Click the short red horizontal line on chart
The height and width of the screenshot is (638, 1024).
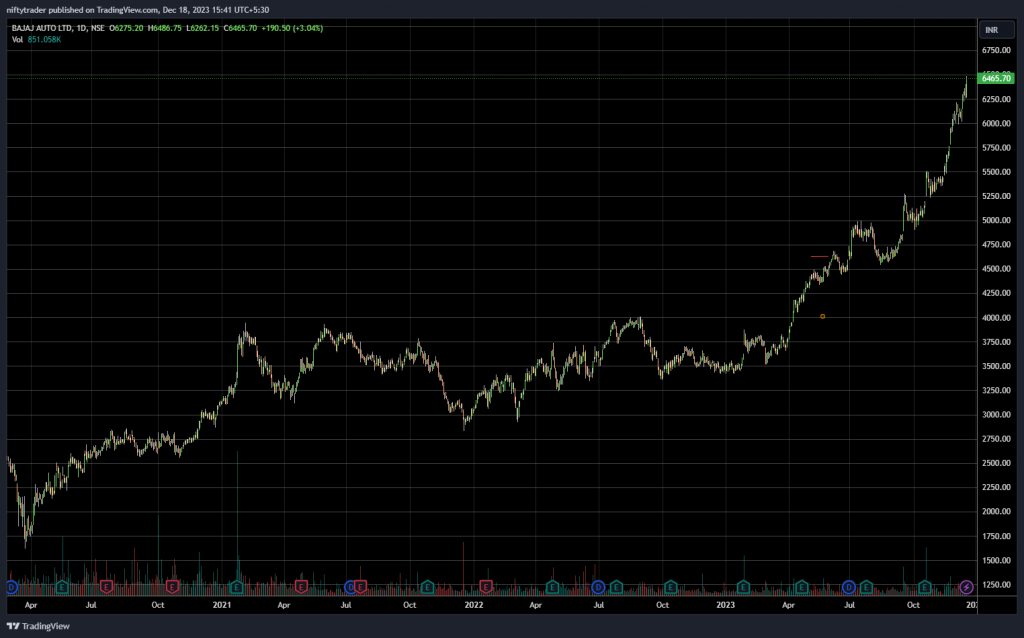(819, 257)
